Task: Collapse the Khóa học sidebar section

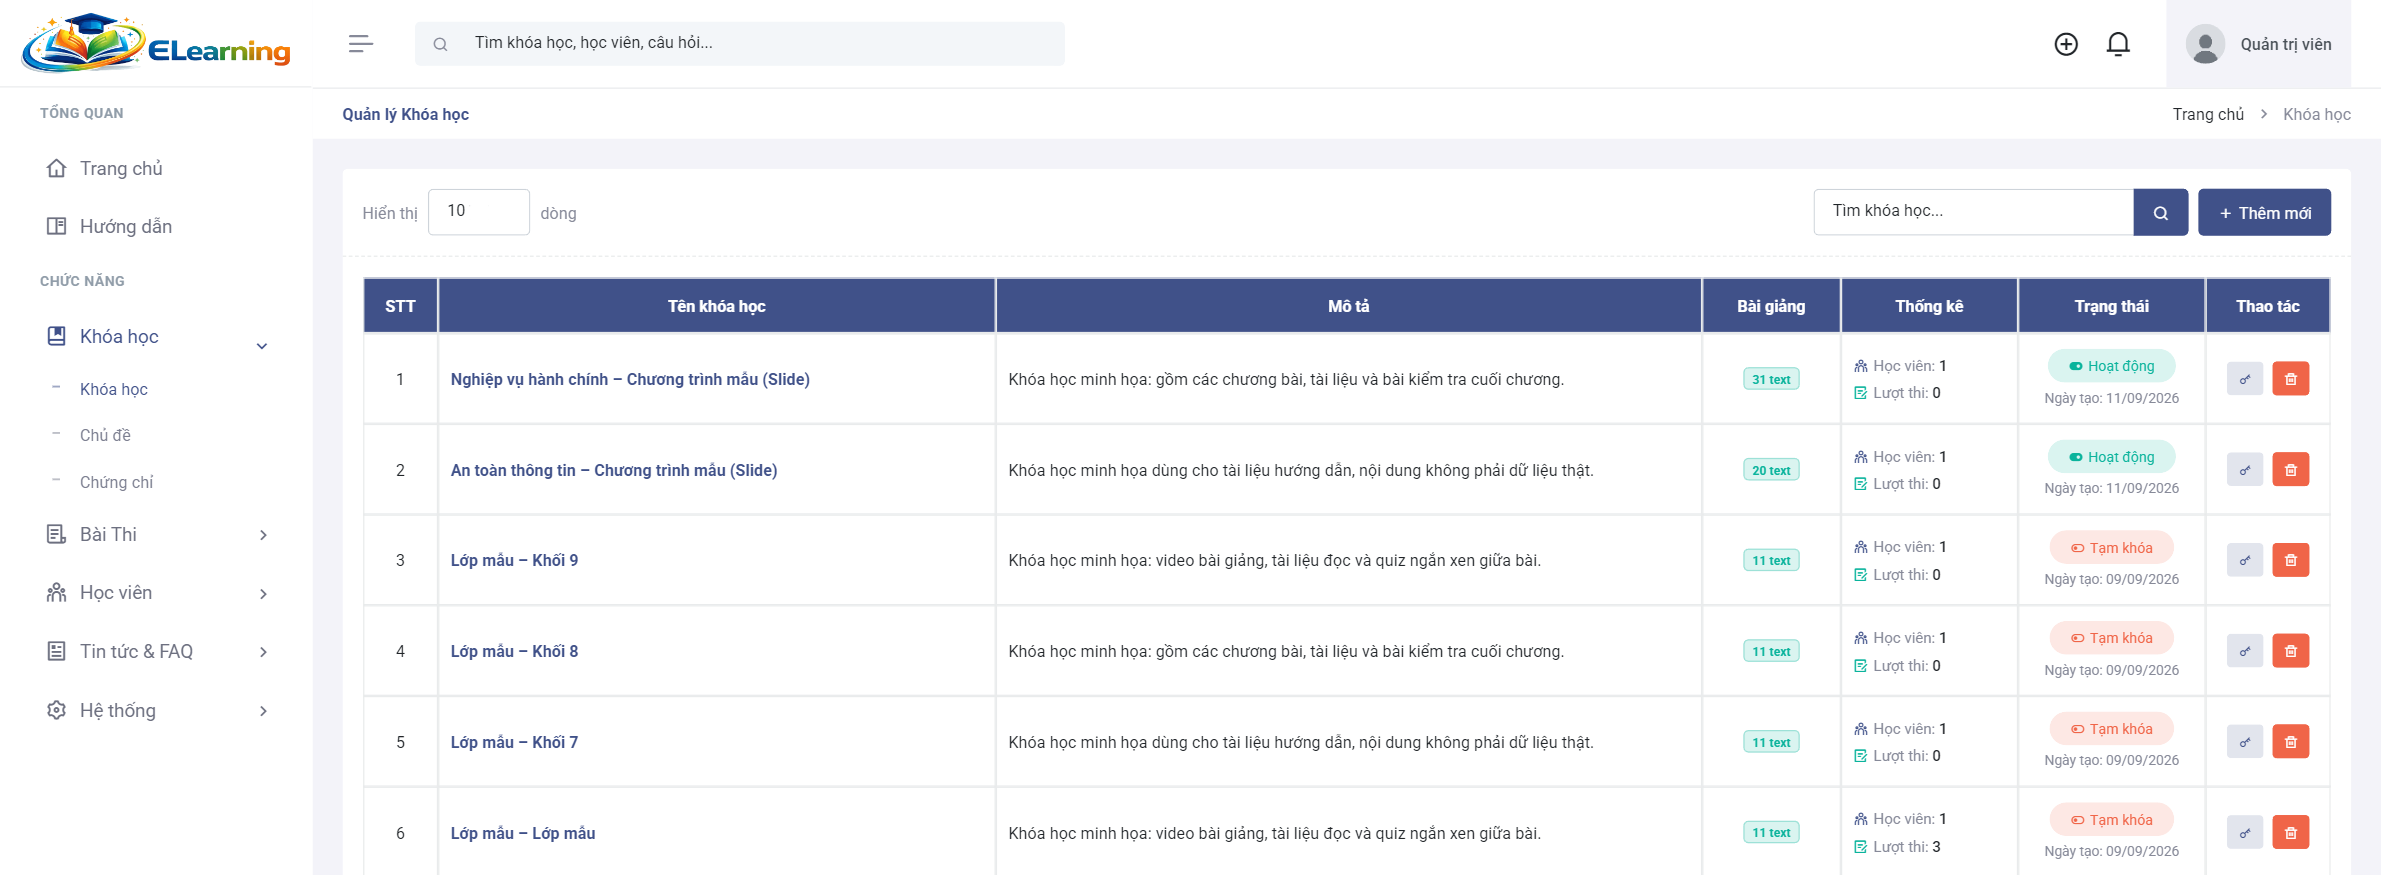Action: [x=157, y=337]
